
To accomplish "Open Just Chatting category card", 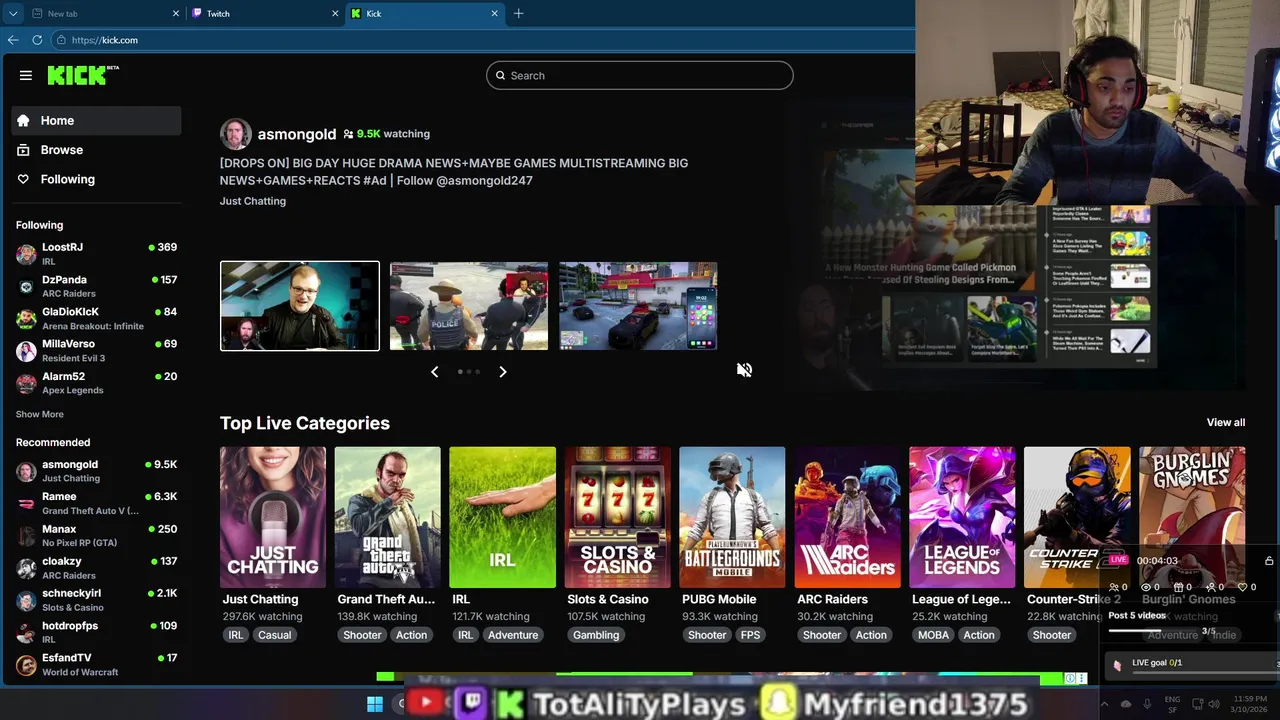I will [273, 517].
